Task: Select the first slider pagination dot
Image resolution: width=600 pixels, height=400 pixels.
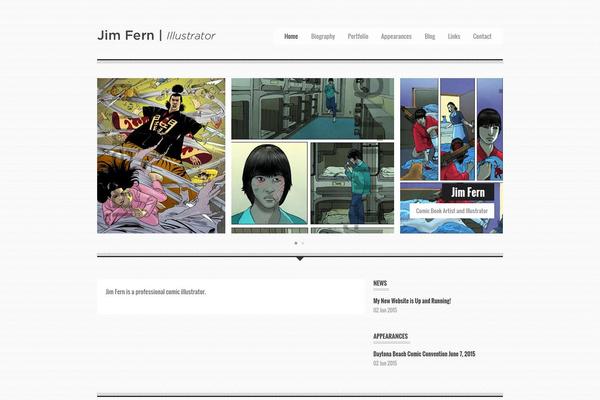Action: [x=296, y=243]
